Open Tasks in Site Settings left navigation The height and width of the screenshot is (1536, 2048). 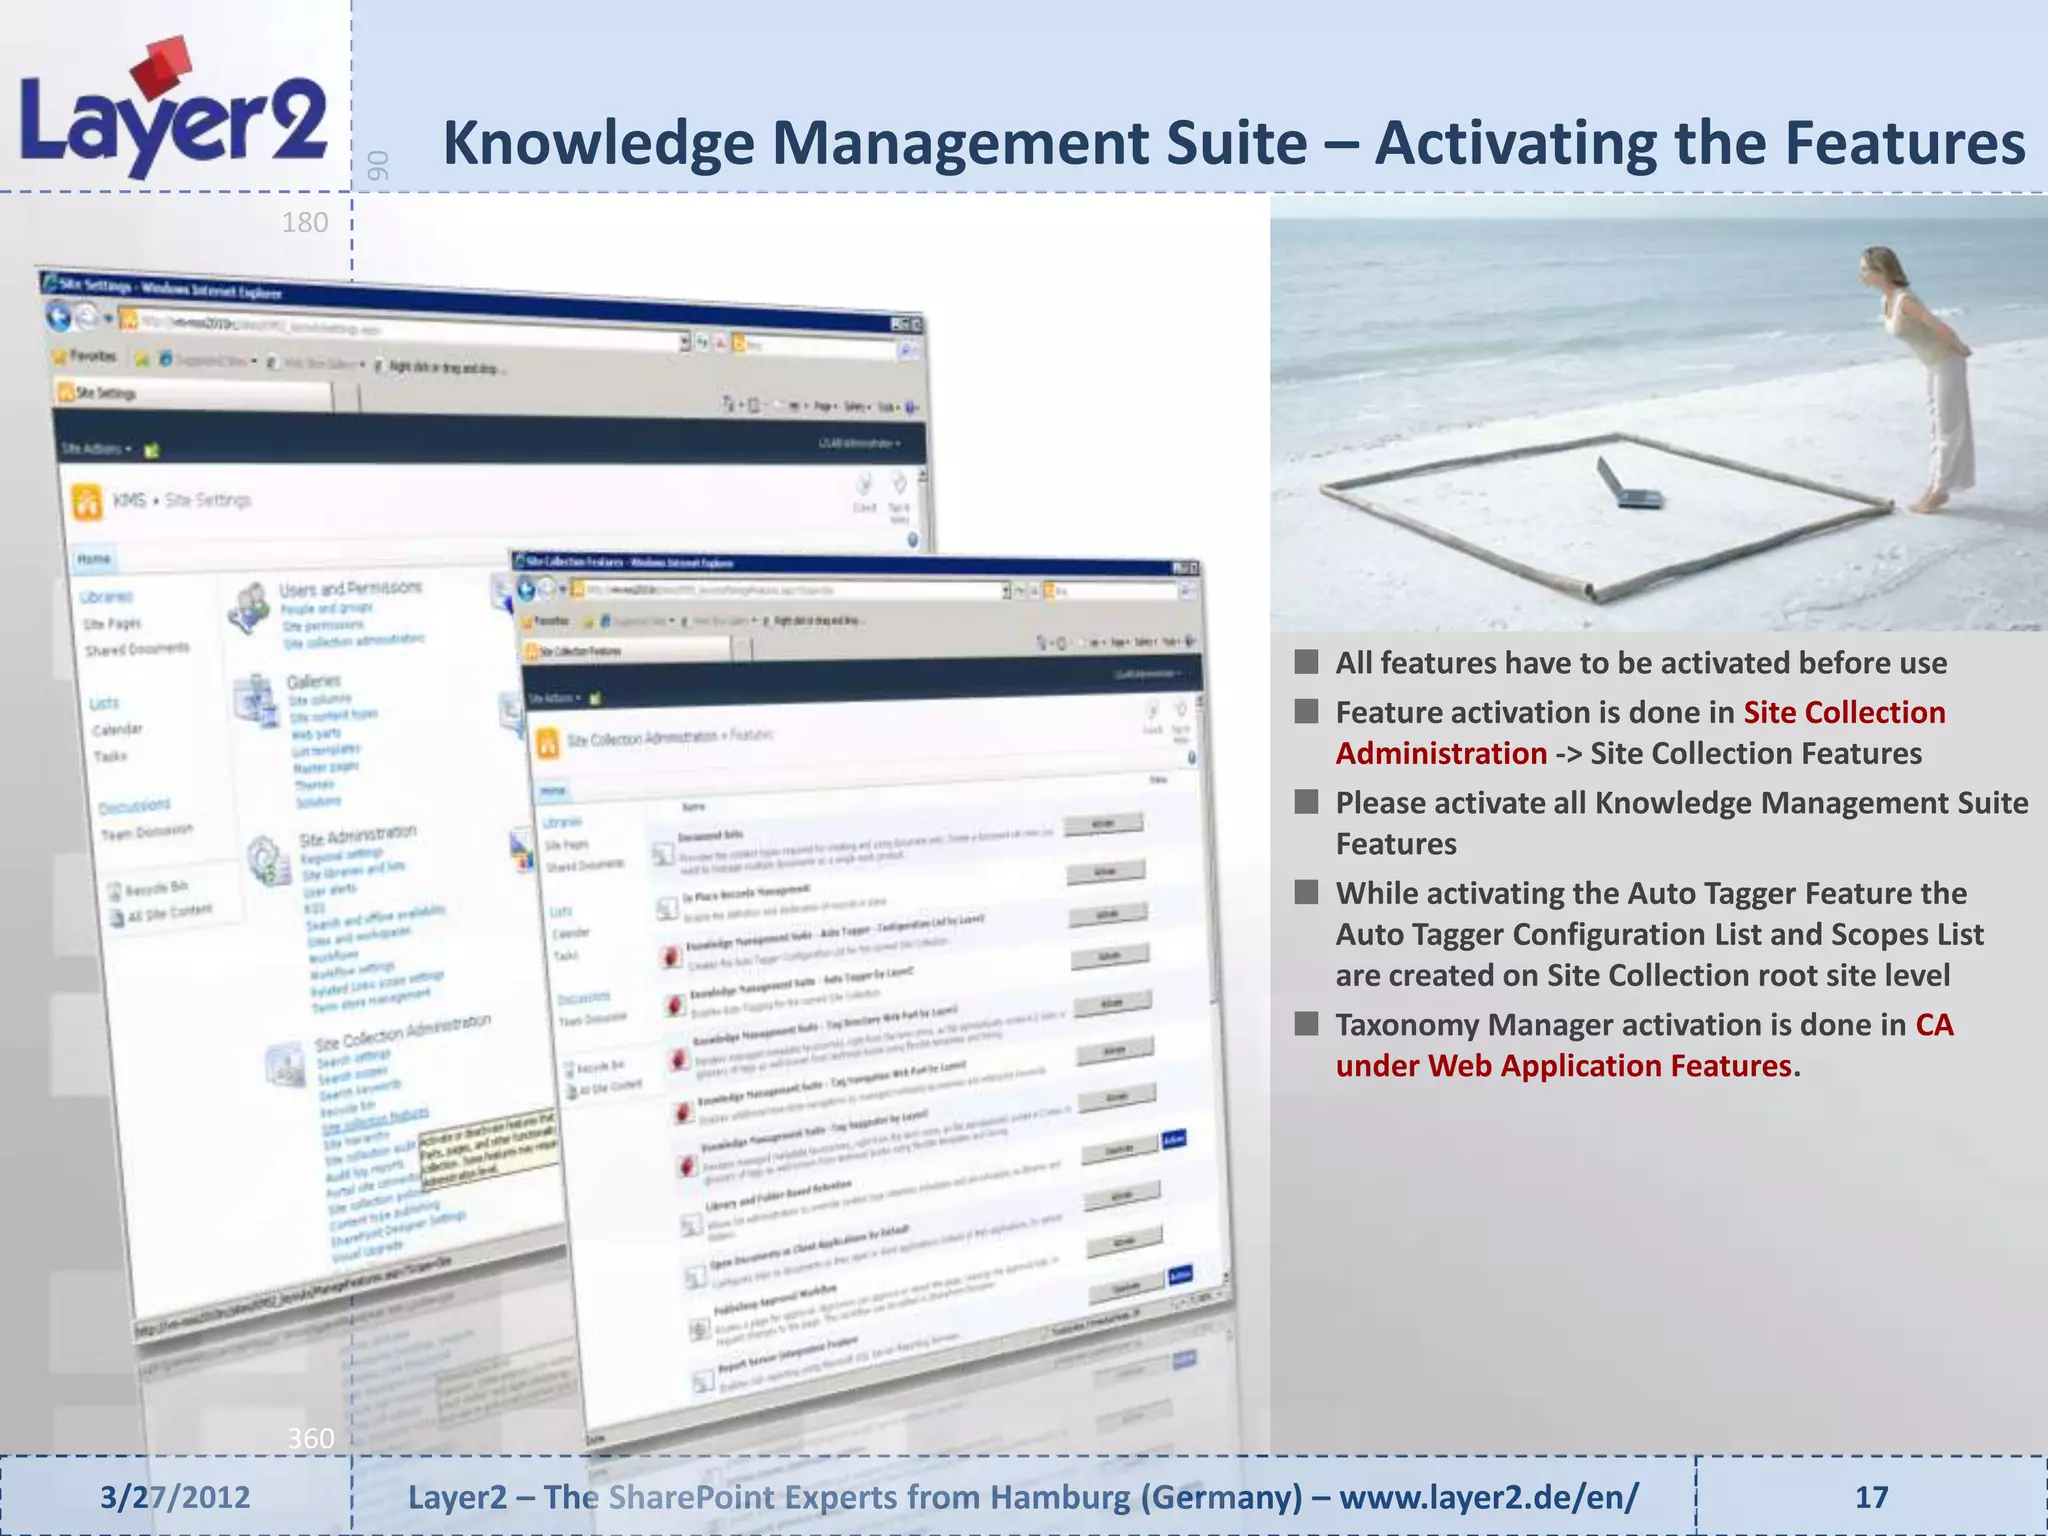point(110,756)
